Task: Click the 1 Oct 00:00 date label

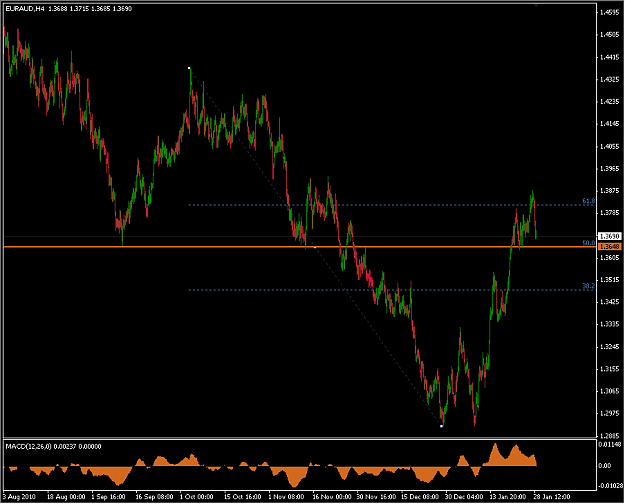Action: 197,497
